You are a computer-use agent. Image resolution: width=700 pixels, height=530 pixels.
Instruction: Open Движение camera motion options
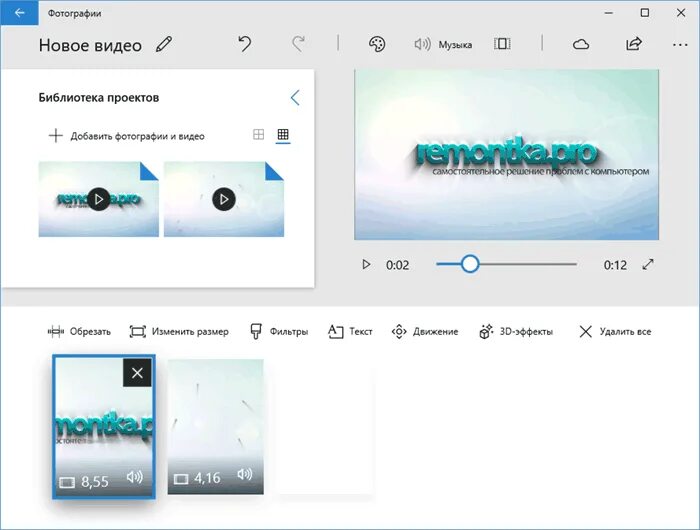click(425, 332)
